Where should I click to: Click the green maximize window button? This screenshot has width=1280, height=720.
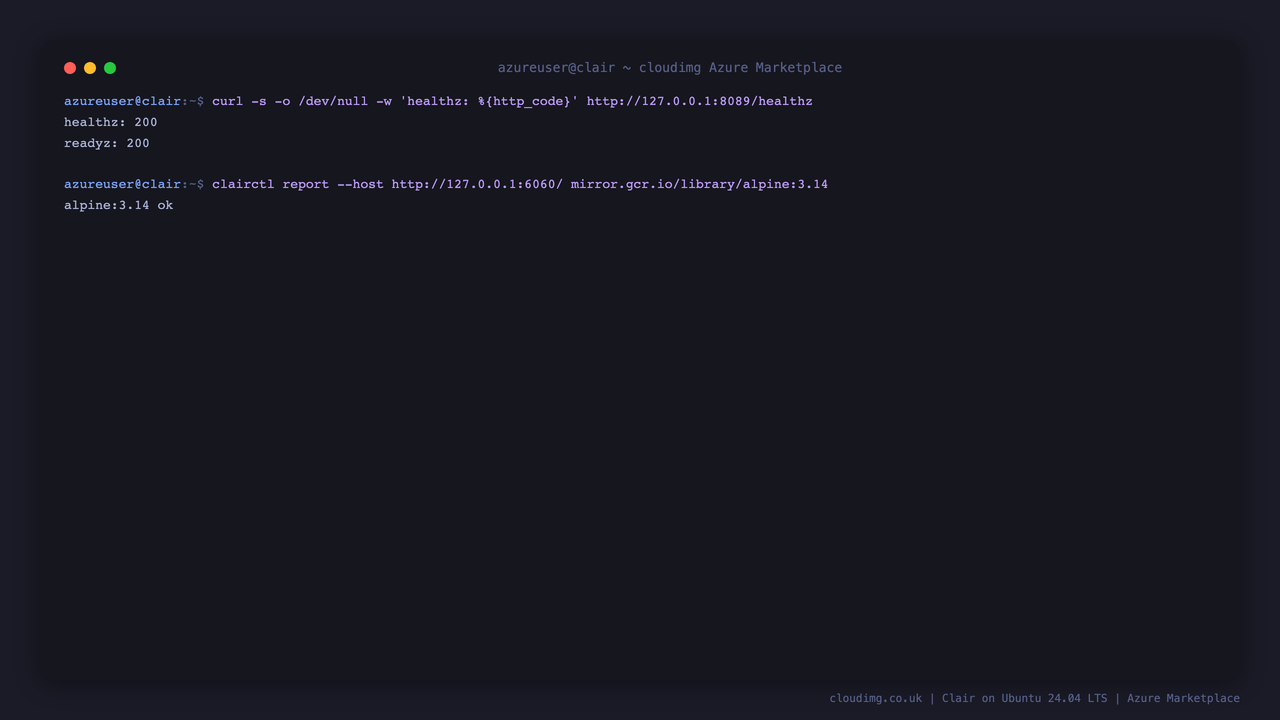110,68
